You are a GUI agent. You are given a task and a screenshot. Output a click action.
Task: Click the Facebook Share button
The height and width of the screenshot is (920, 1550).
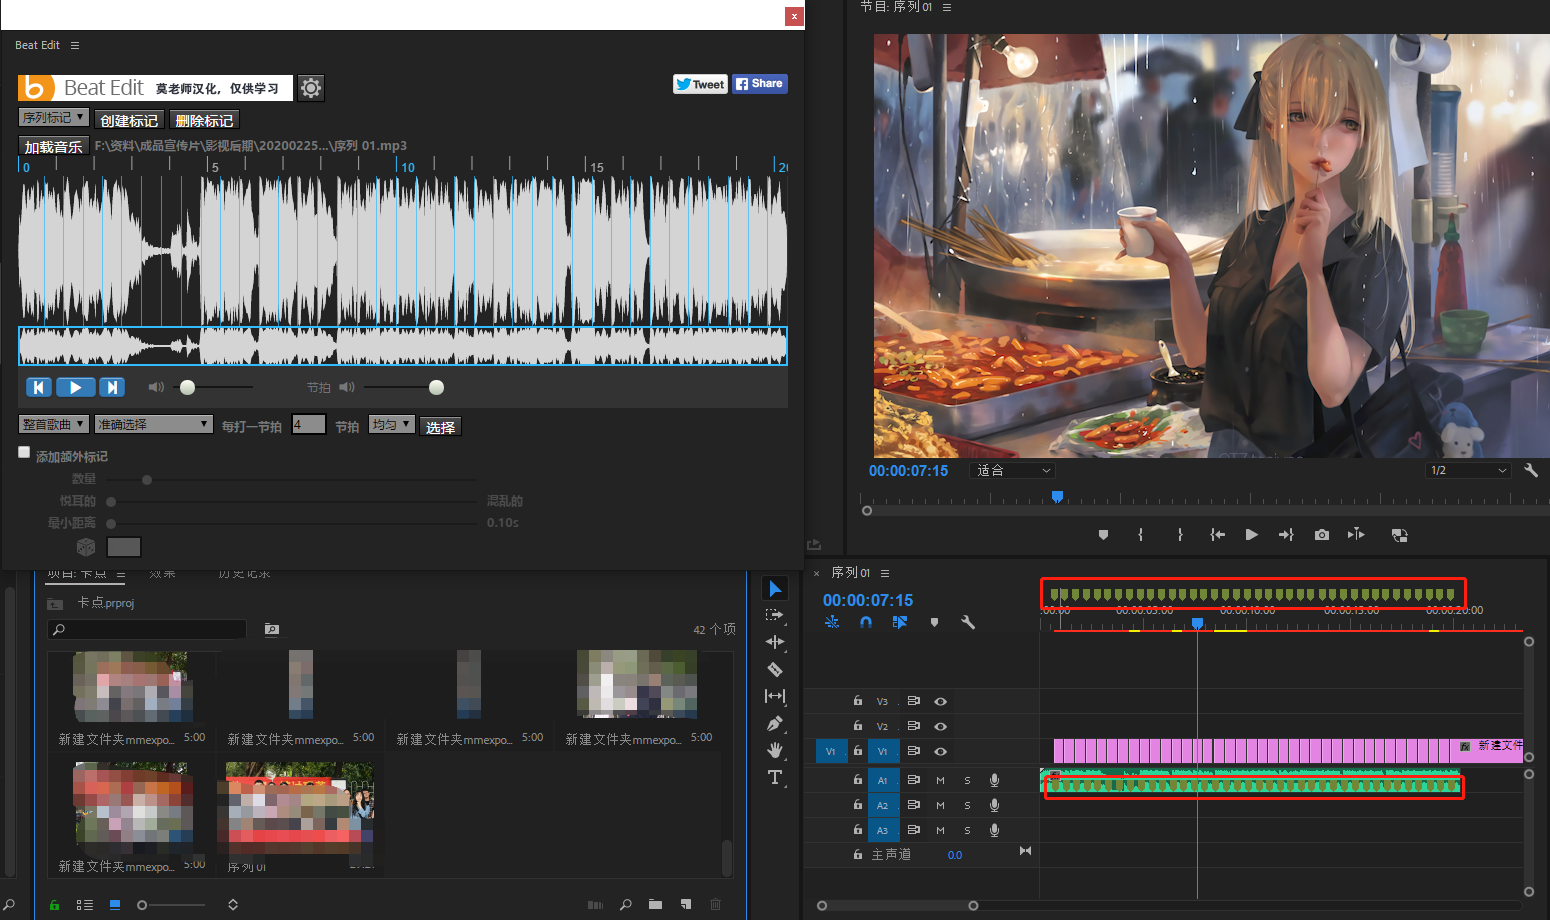(x=760, y=84)
